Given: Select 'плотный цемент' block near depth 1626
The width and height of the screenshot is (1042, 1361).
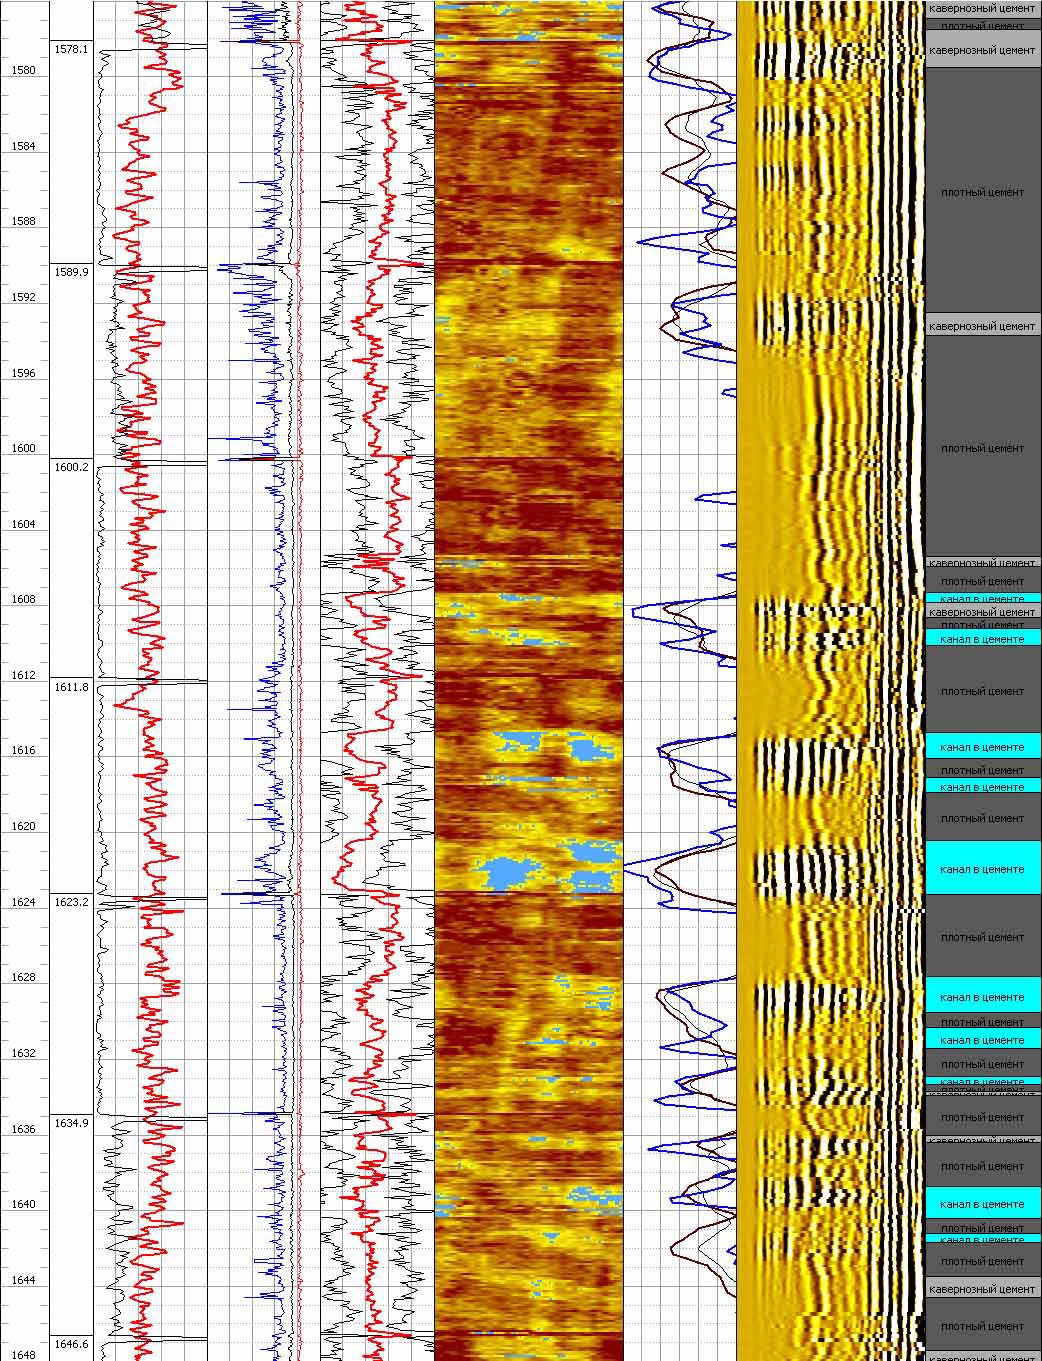Looking at the screenshot, I should pyautogui.click(x=983, y=937).
